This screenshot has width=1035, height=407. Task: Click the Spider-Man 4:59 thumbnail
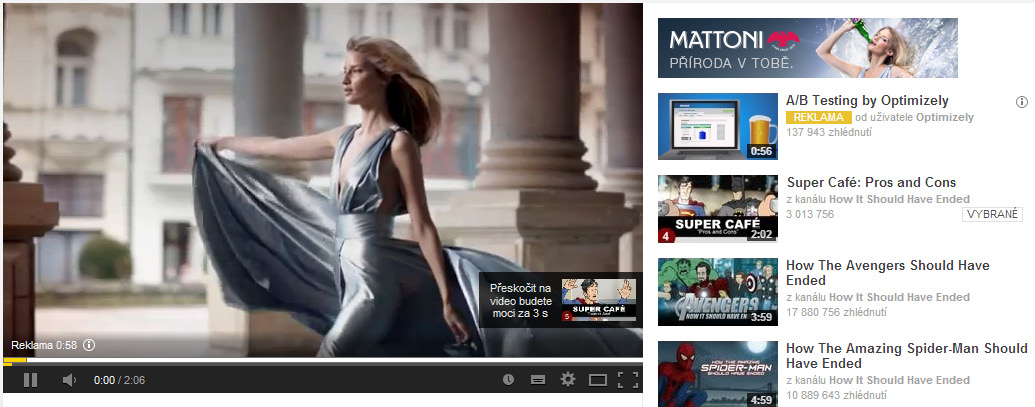click(718, 374)
